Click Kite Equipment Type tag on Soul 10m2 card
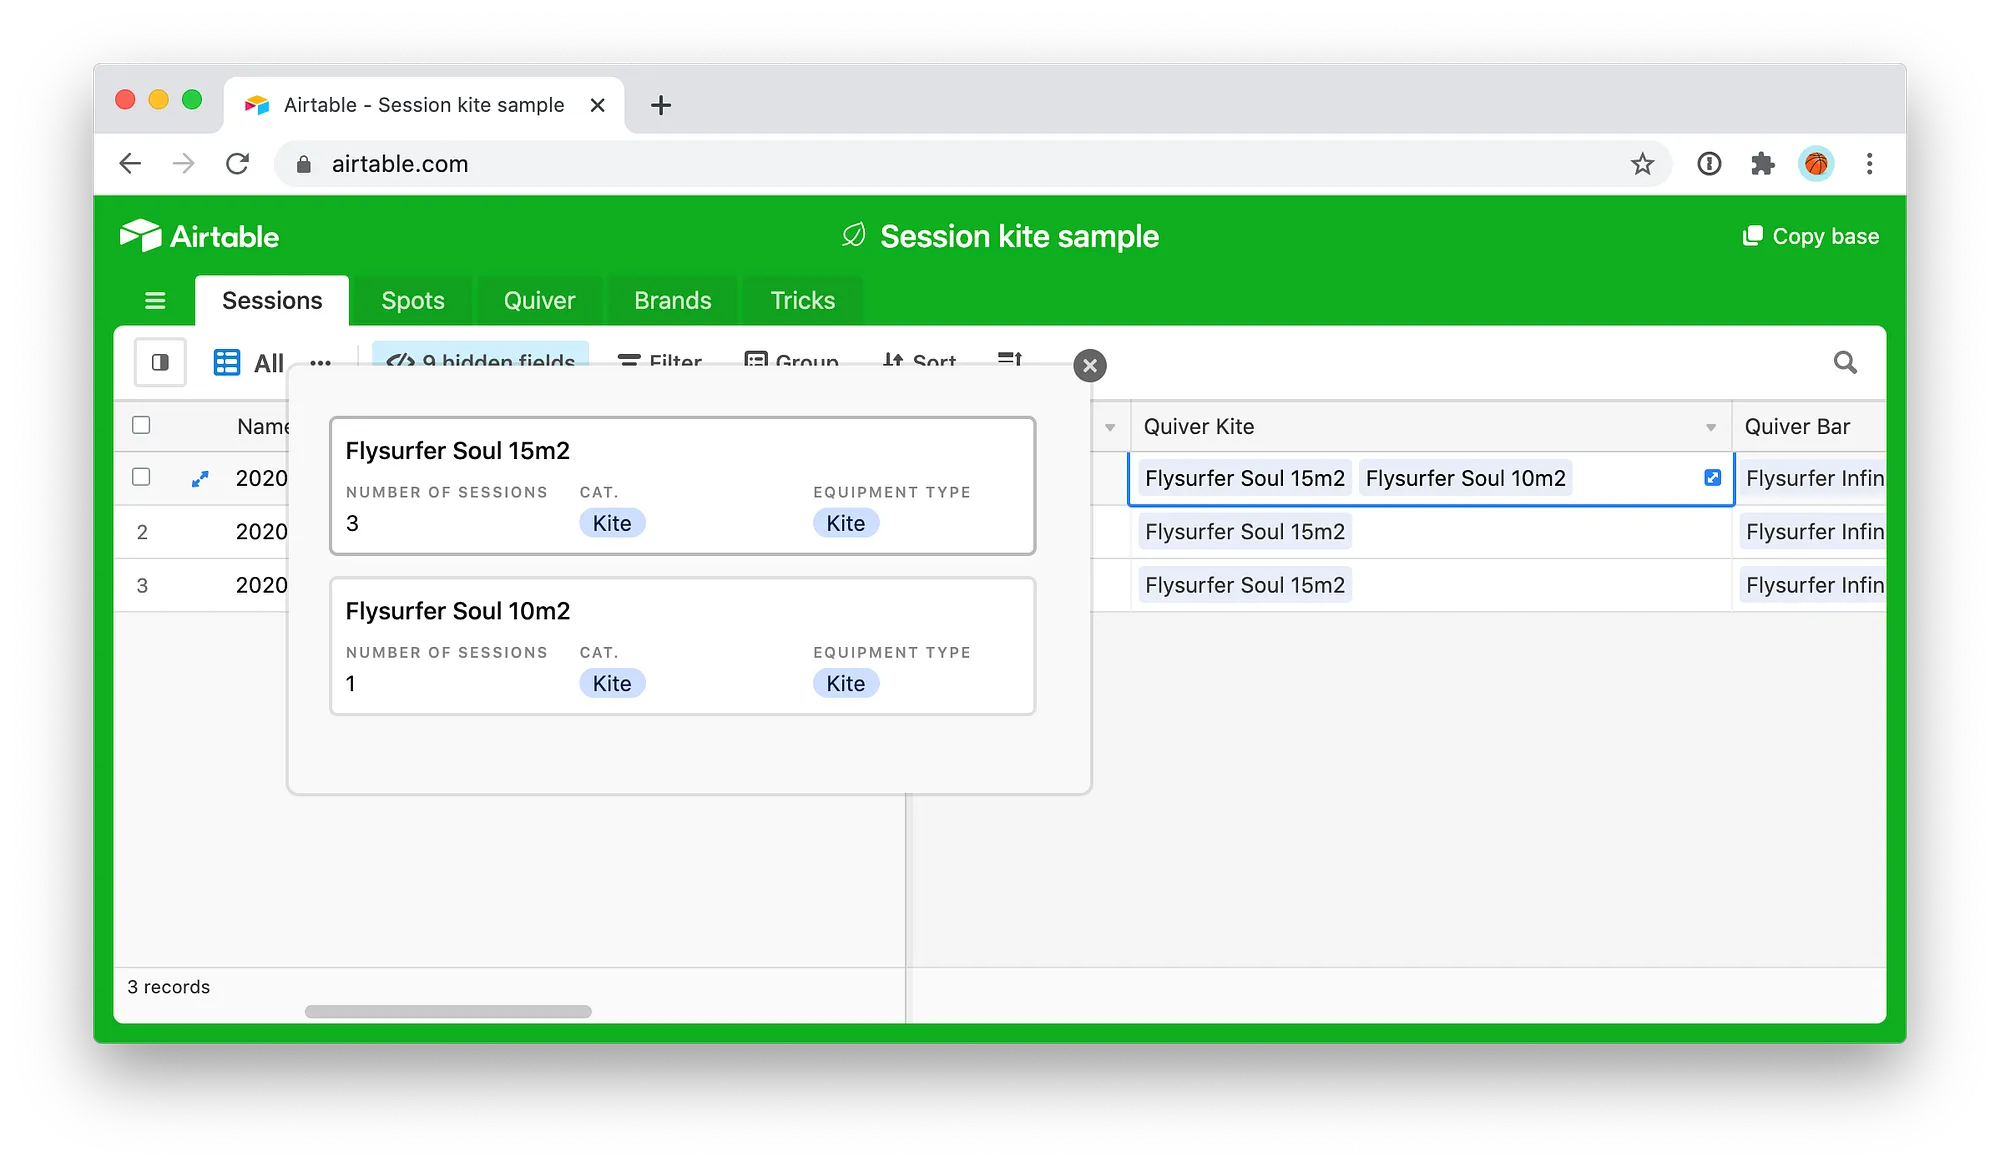Screen dimensions: 2000x1167 coord(846,683)
